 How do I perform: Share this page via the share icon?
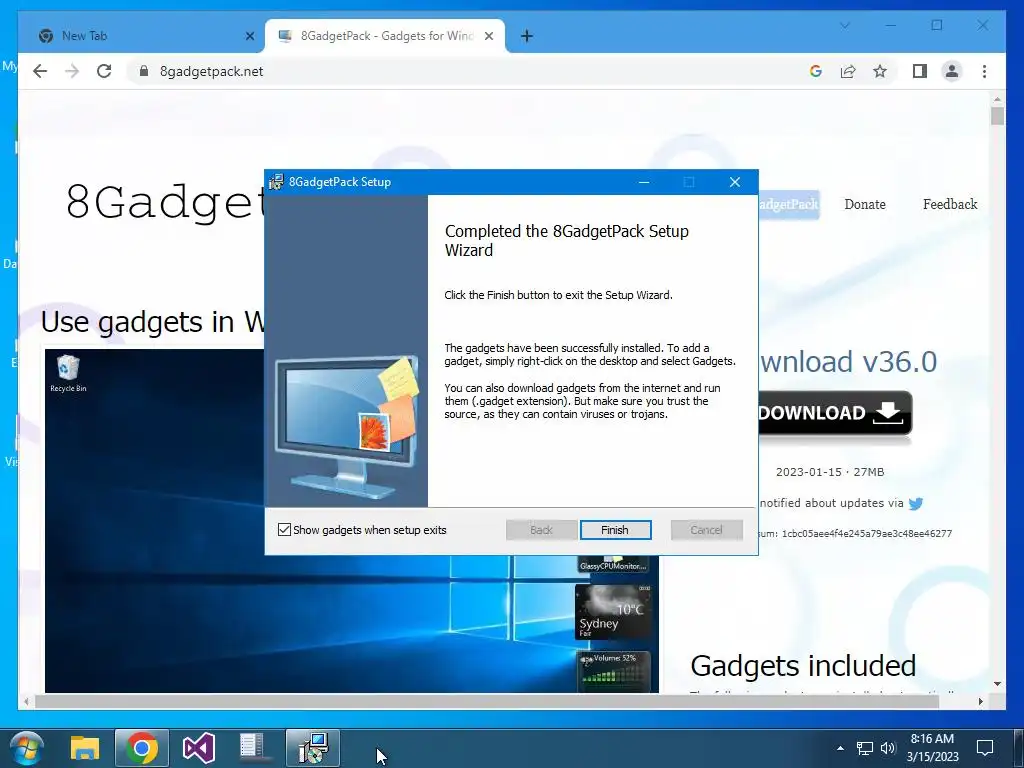848,71
